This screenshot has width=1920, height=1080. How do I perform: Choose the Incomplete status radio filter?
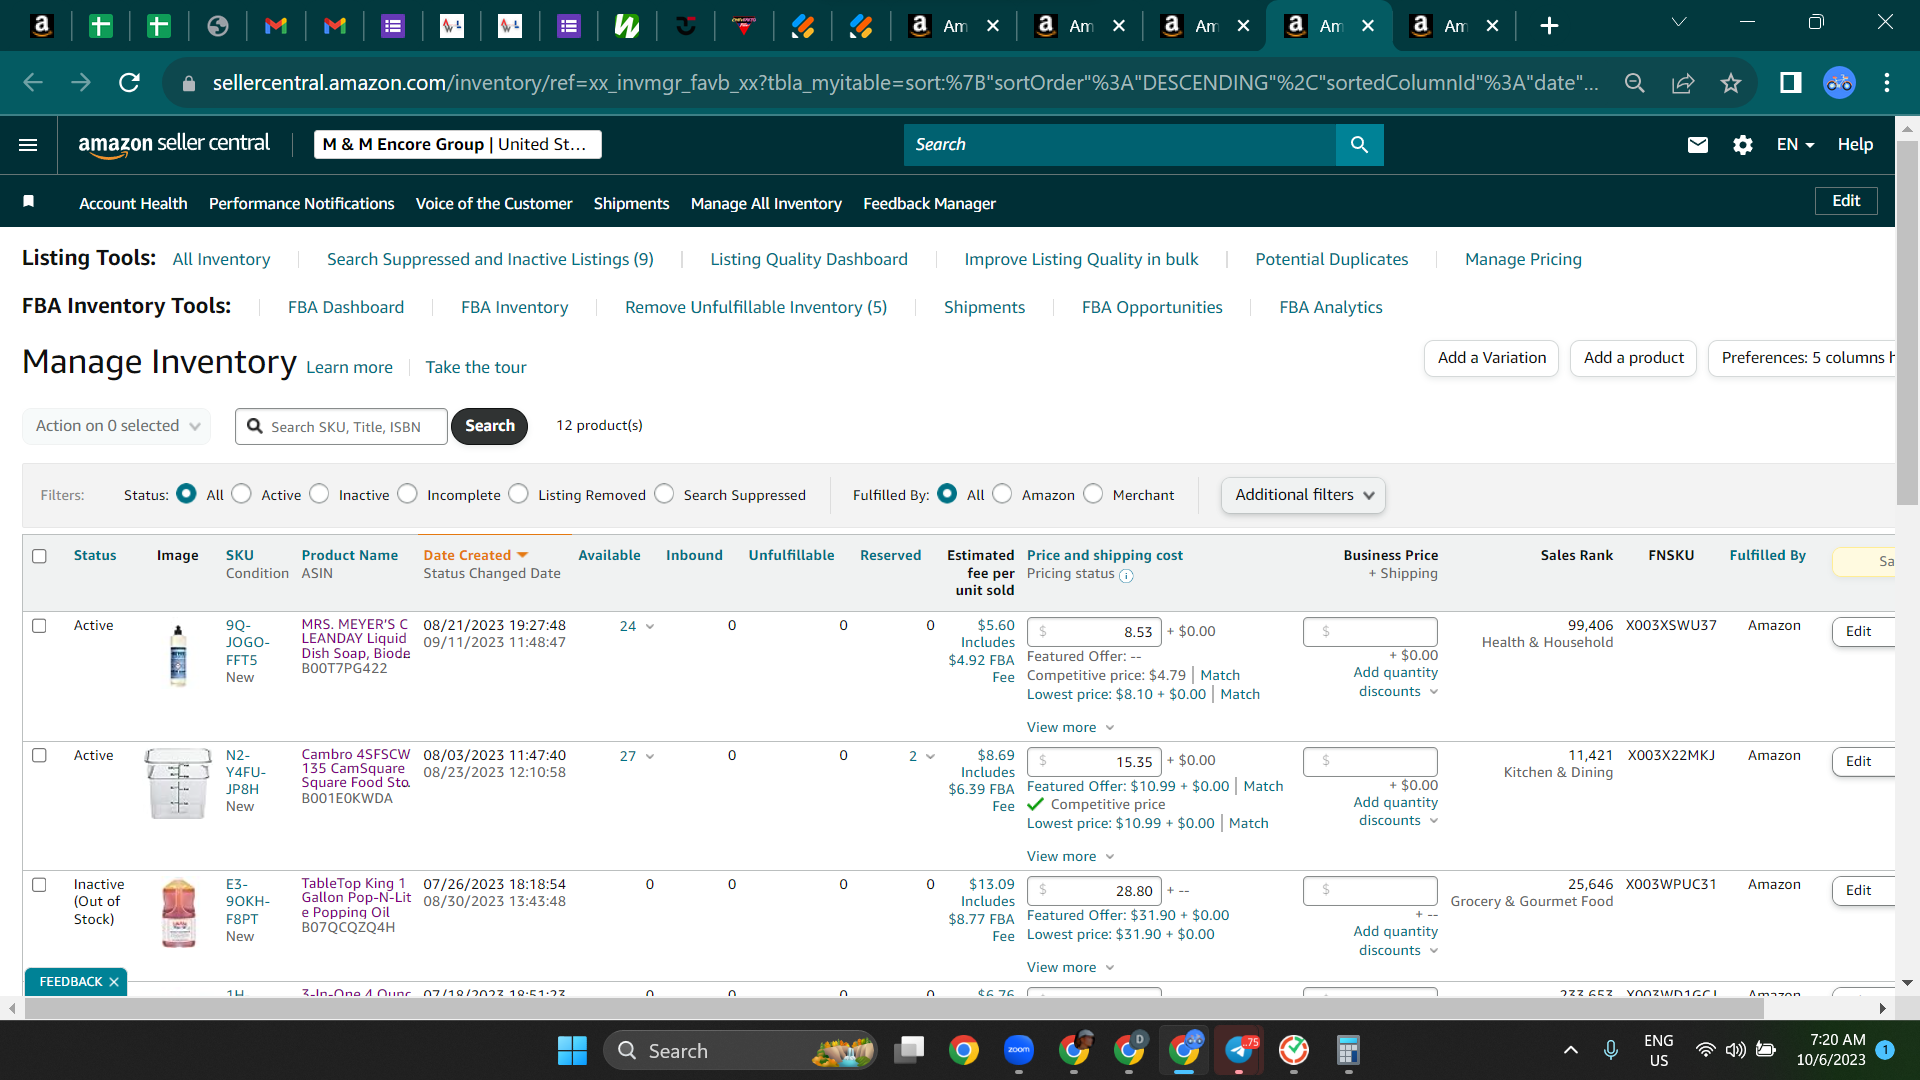pyautogui.click(x=407, y=494)
